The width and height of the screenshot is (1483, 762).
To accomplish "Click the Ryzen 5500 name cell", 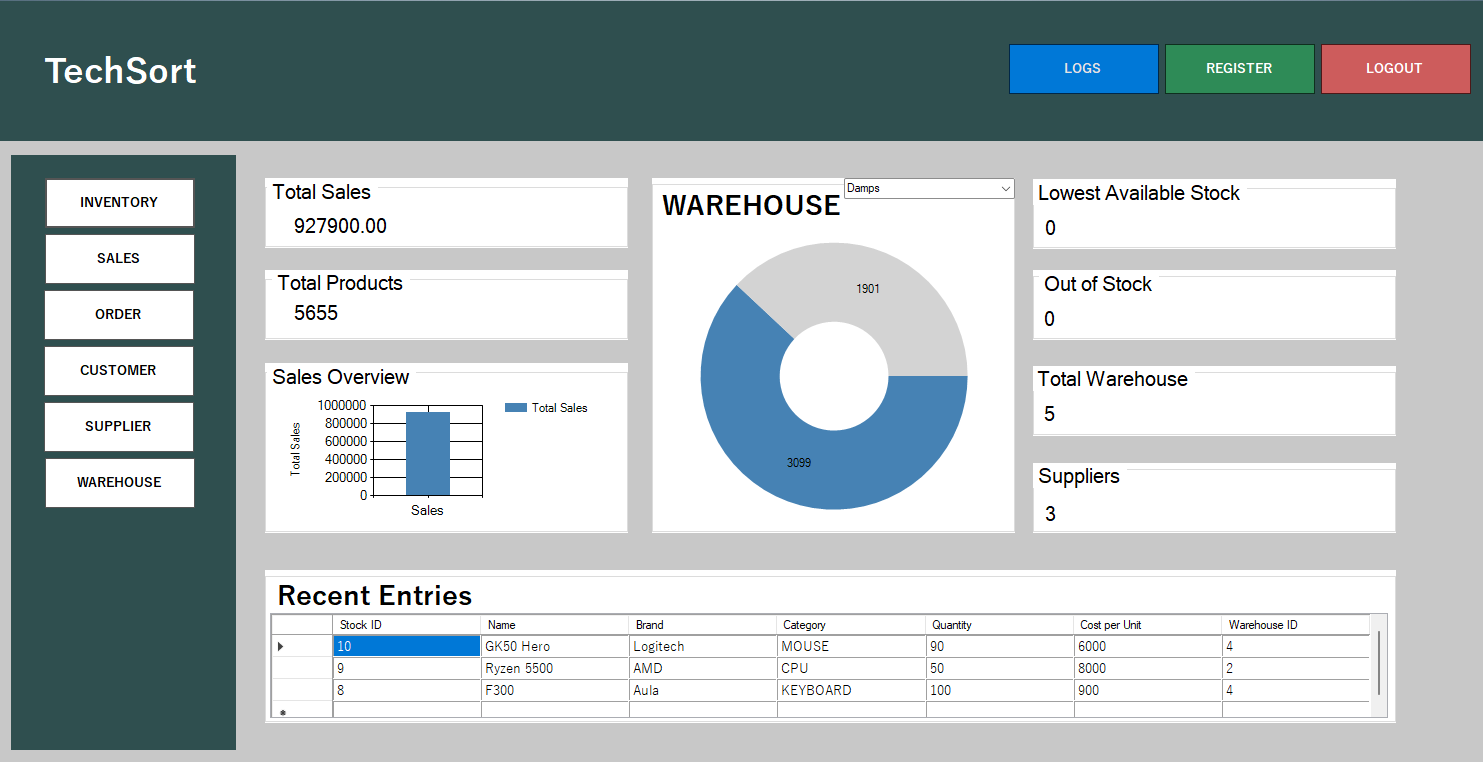I will pos(555,669).
